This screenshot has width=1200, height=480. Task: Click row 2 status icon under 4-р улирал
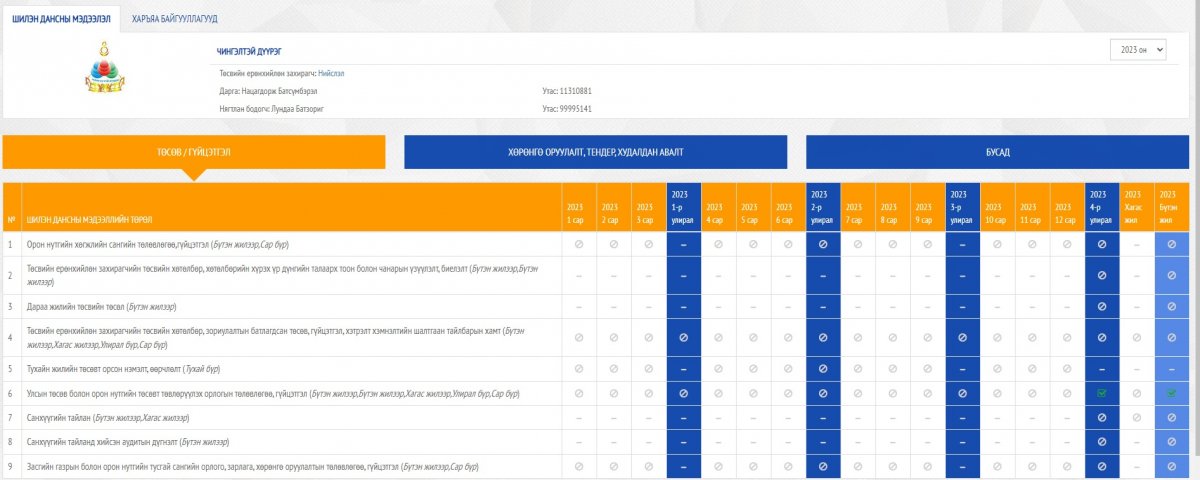point(1102,275)
